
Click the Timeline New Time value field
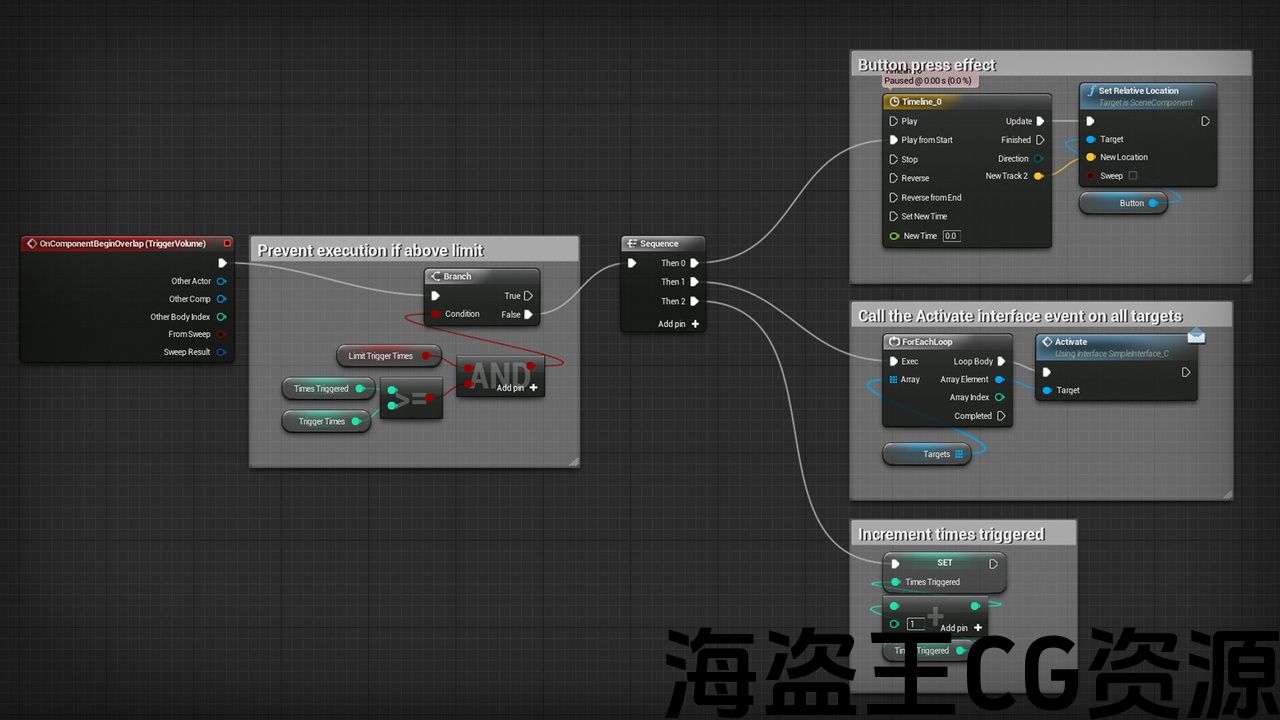click(x=950, y=236)
